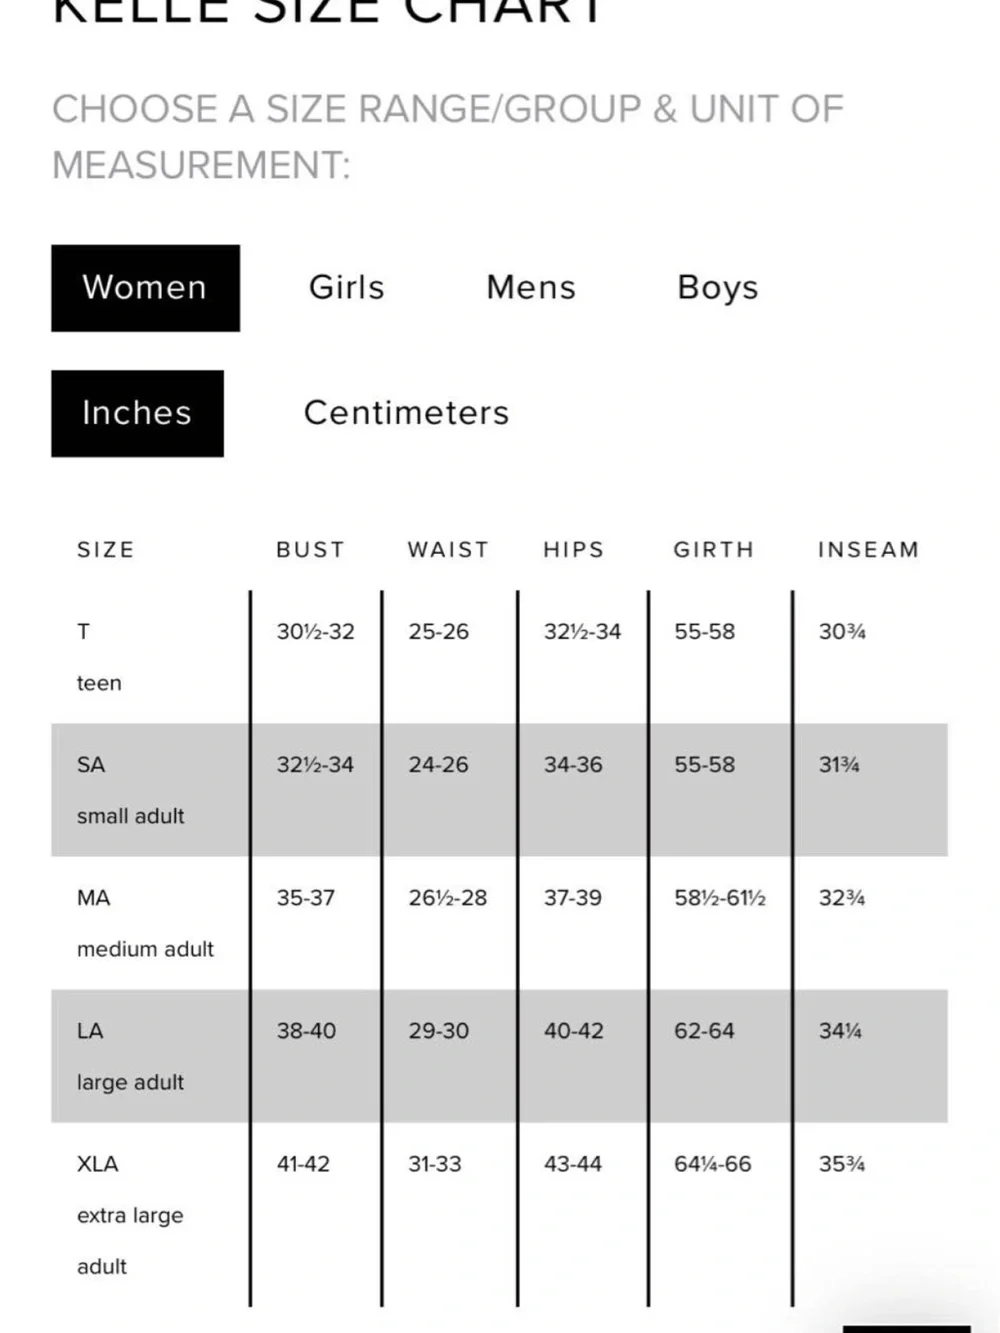Click the SIZE column header
The height and width of the screenshot is (1333, 1000).
106,550
